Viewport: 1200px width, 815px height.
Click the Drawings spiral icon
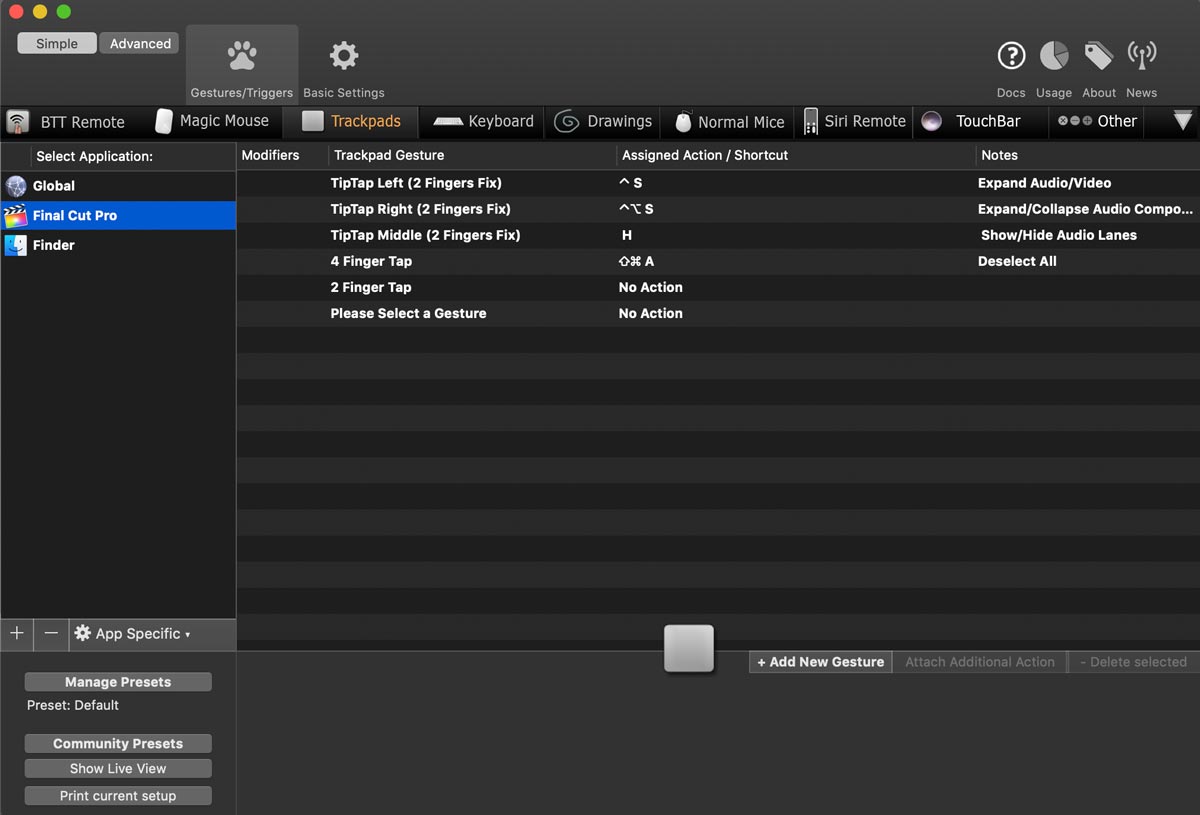coord(567,121)
